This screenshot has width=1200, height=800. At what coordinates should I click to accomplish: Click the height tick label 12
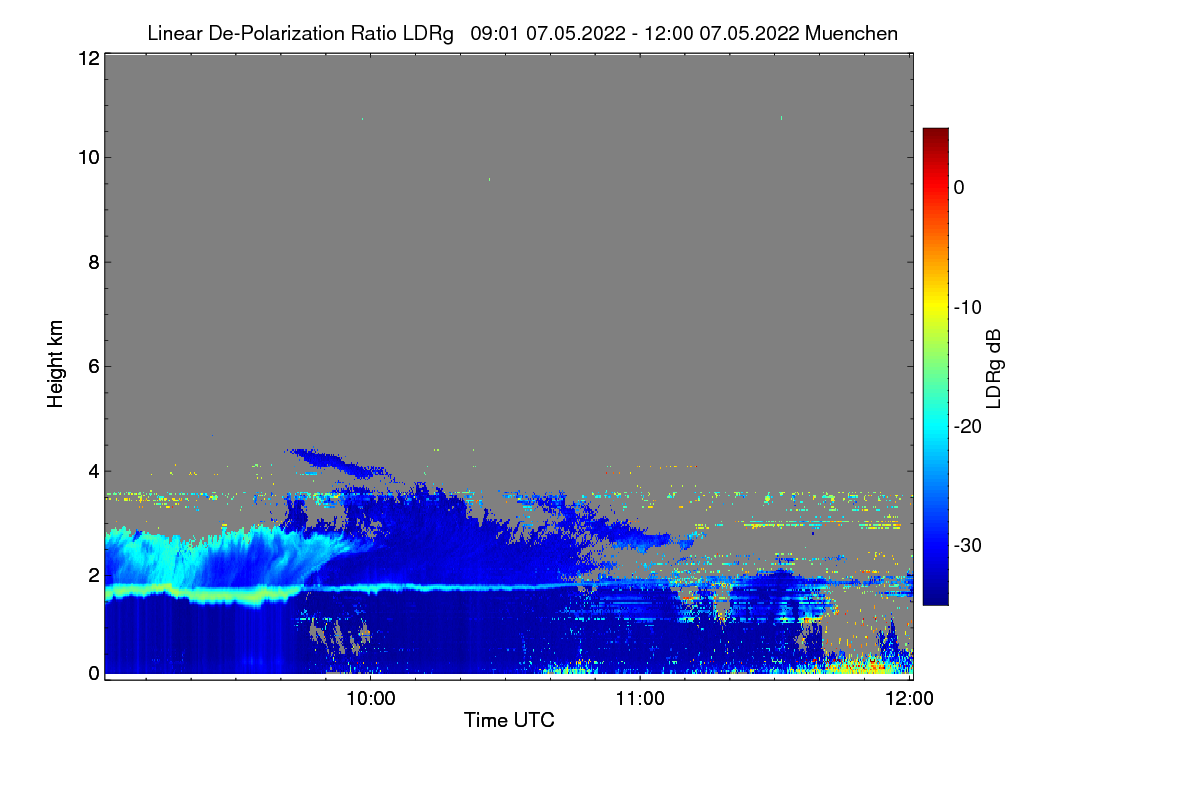pyautogui.click(x=88, y=58)
